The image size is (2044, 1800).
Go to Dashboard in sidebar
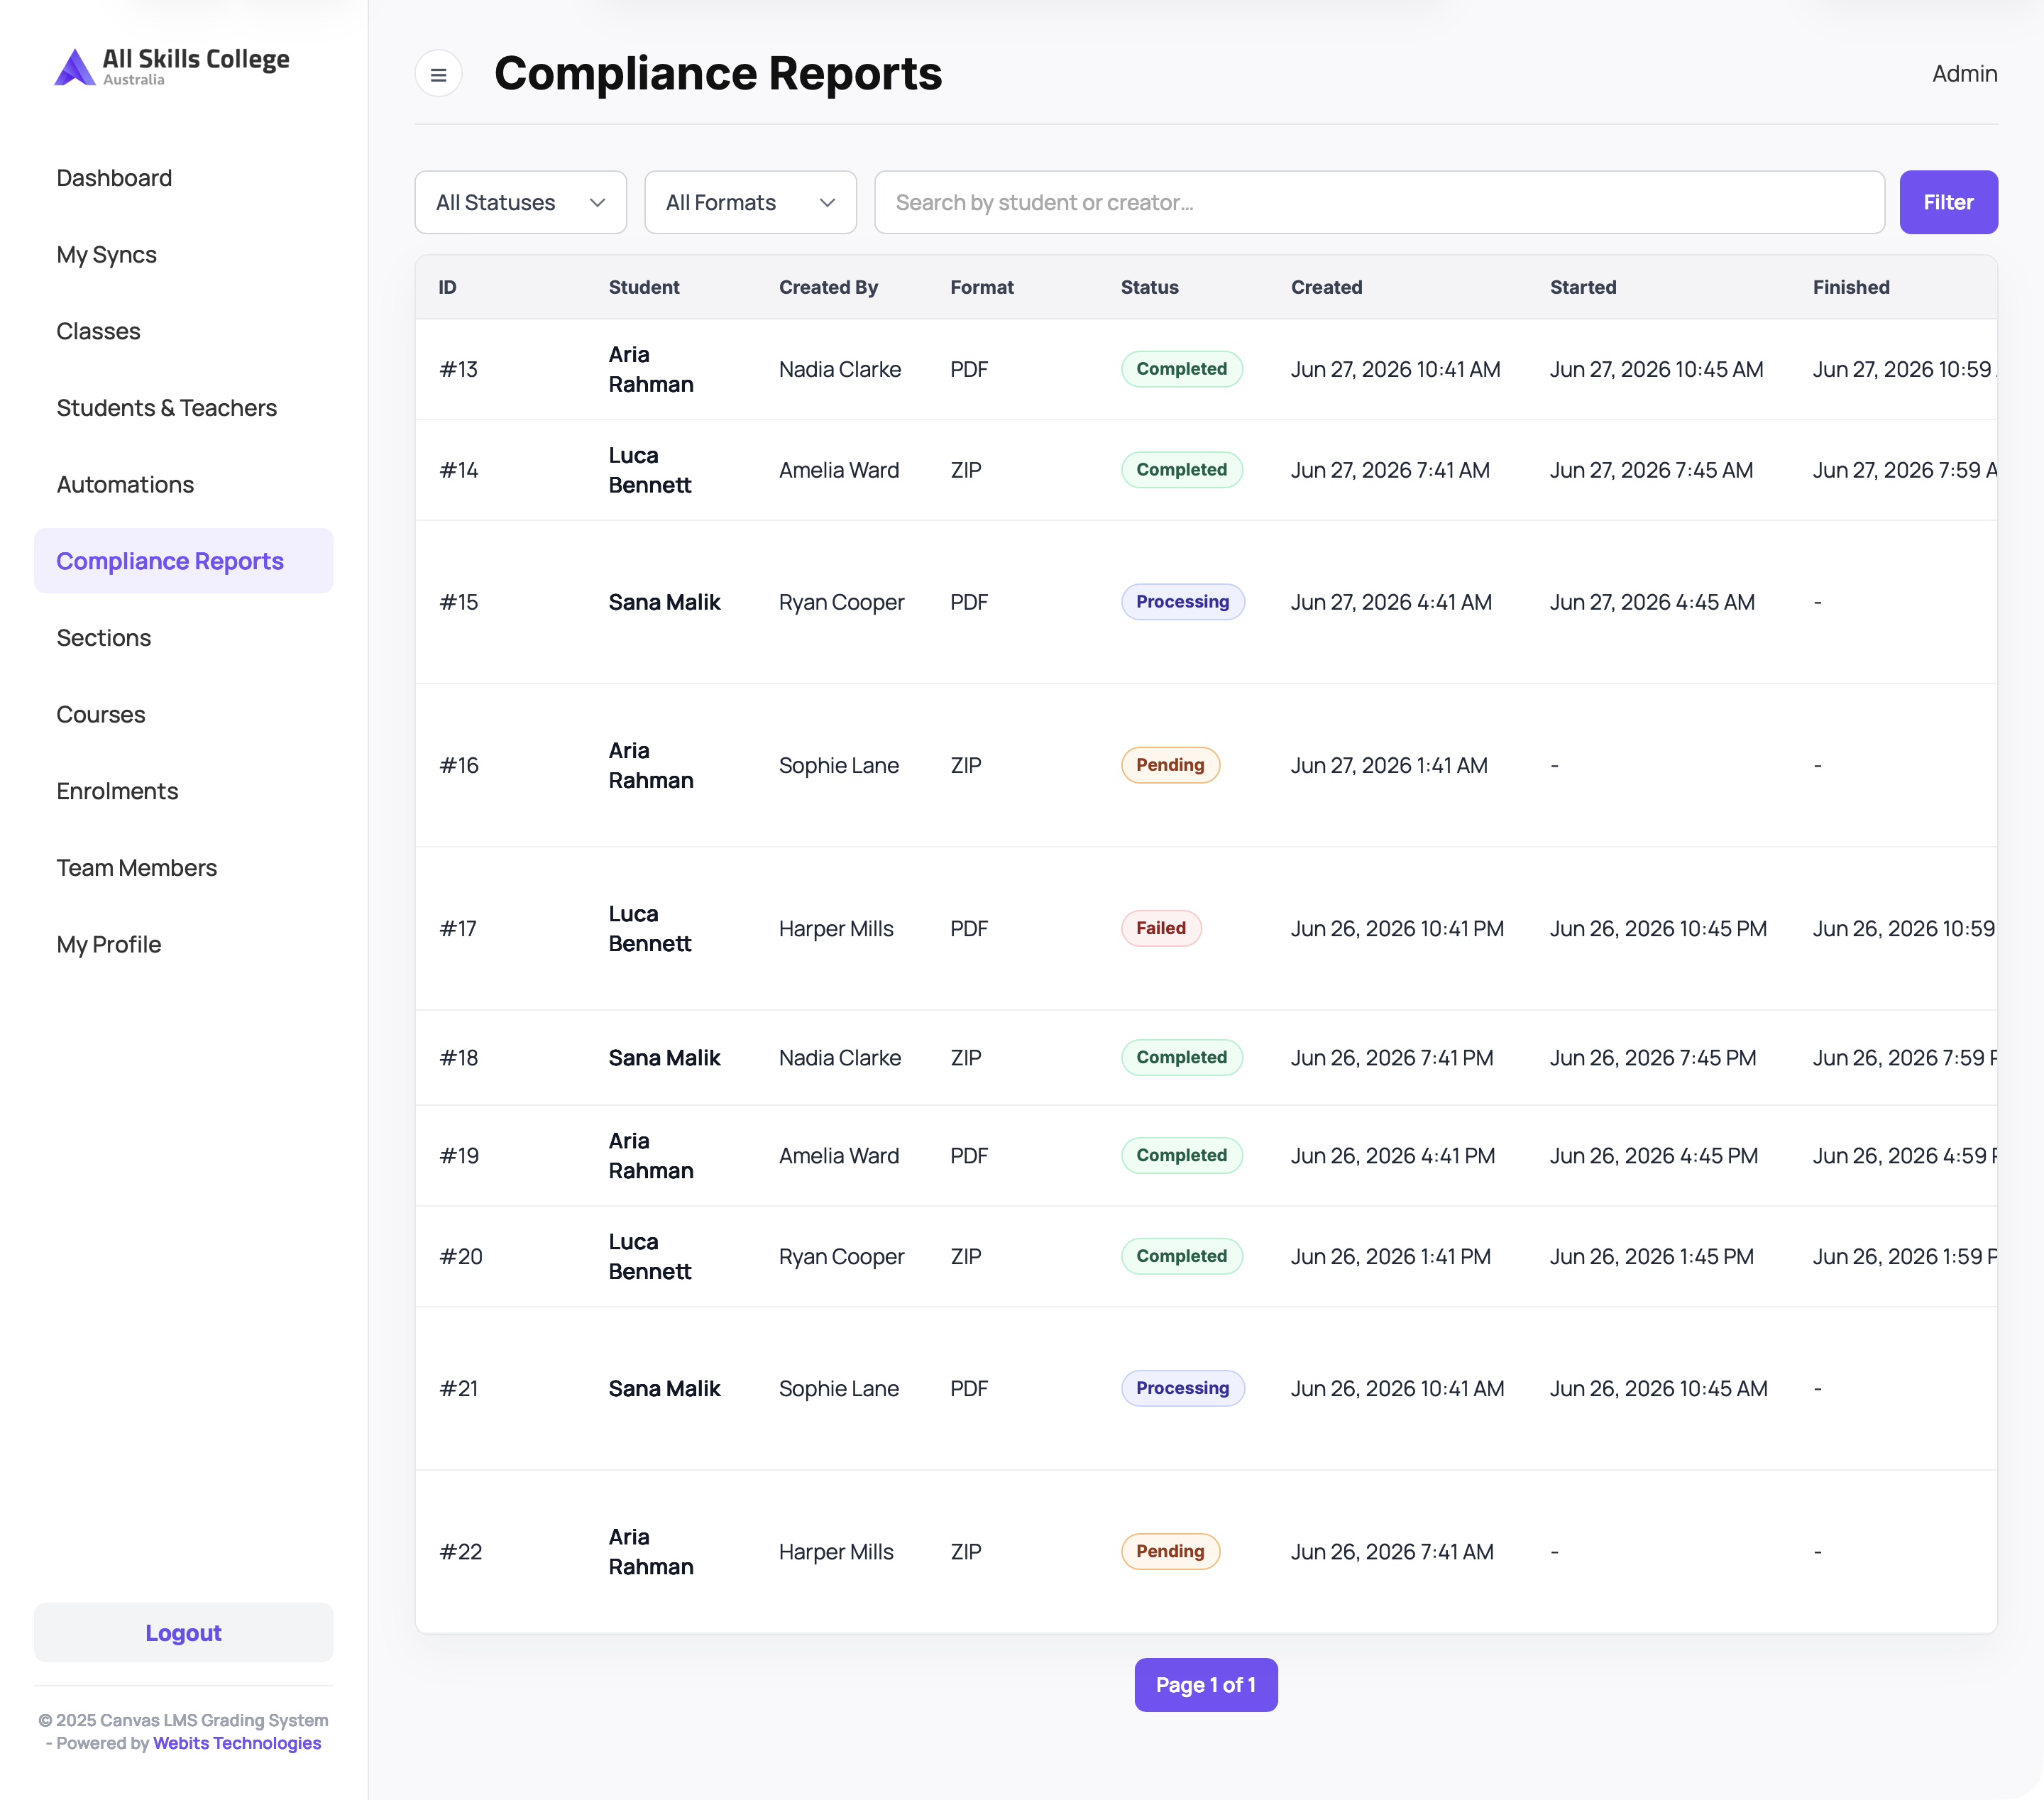[x=114, y=178]
